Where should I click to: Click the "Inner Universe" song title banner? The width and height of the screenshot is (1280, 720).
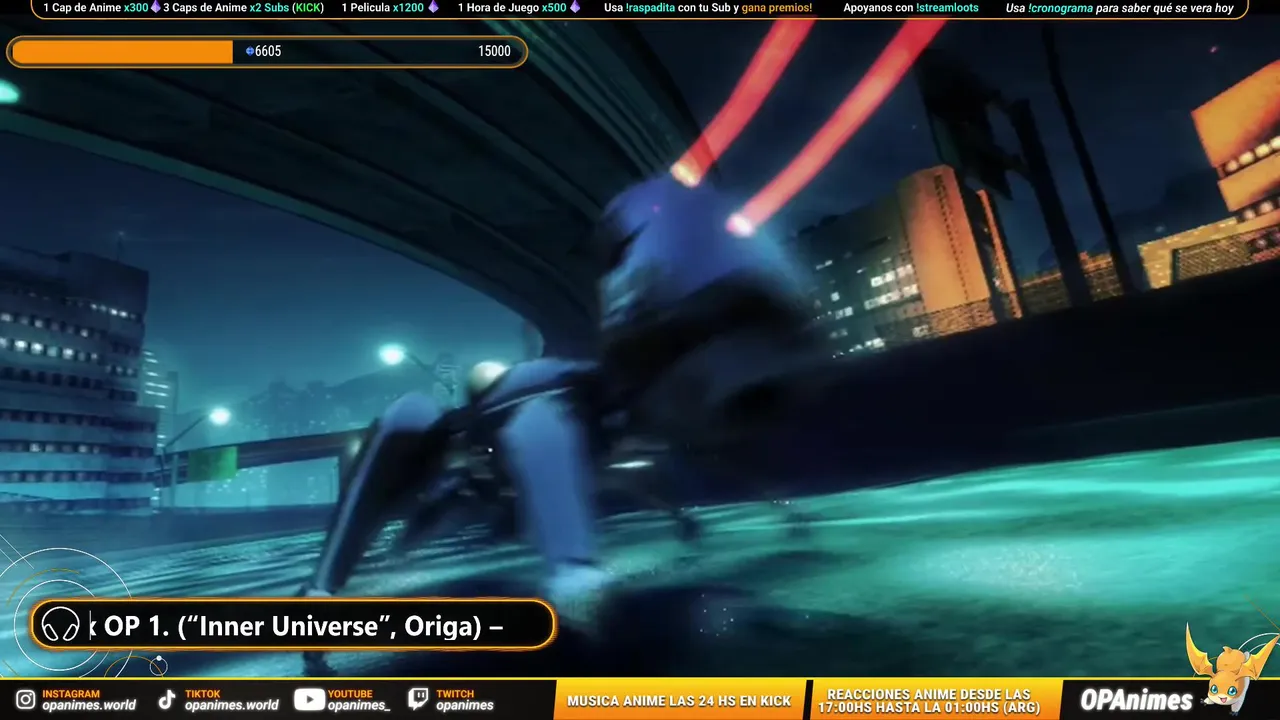coord(293,625)
